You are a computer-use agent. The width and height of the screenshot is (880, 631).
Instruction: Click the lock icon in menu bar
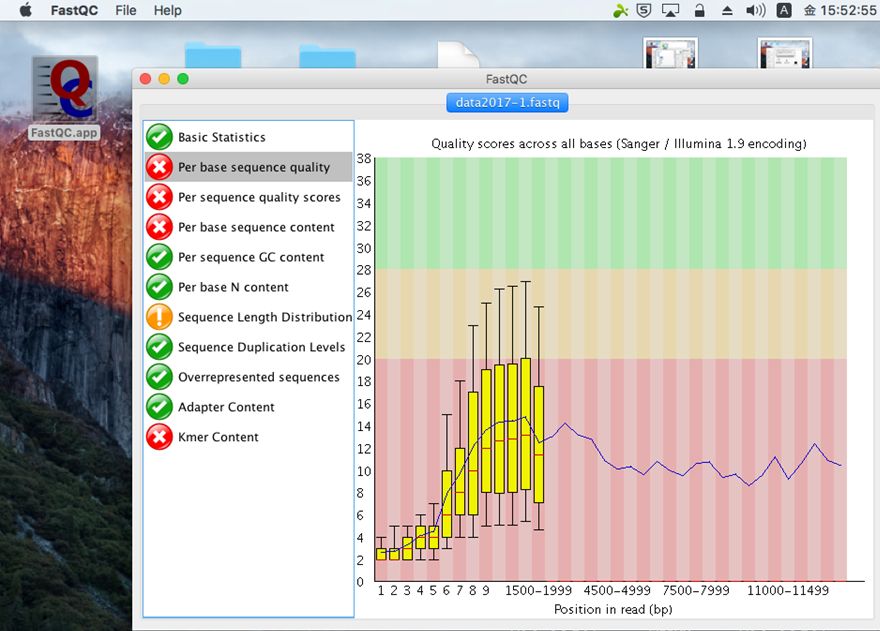click(x=699, y=10)
